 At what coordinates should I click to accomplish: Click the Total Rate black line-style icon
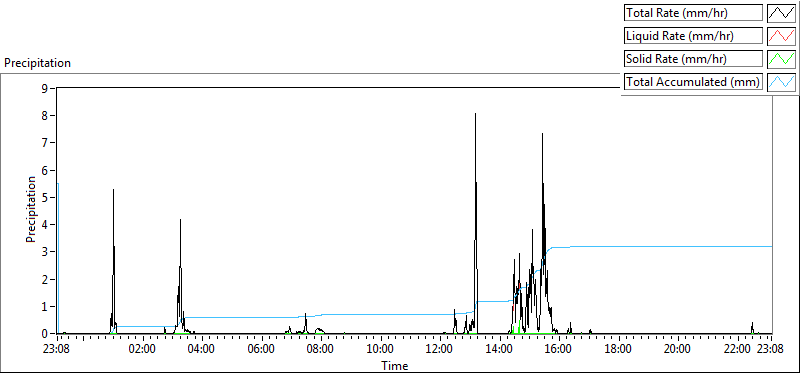[781, 13]
